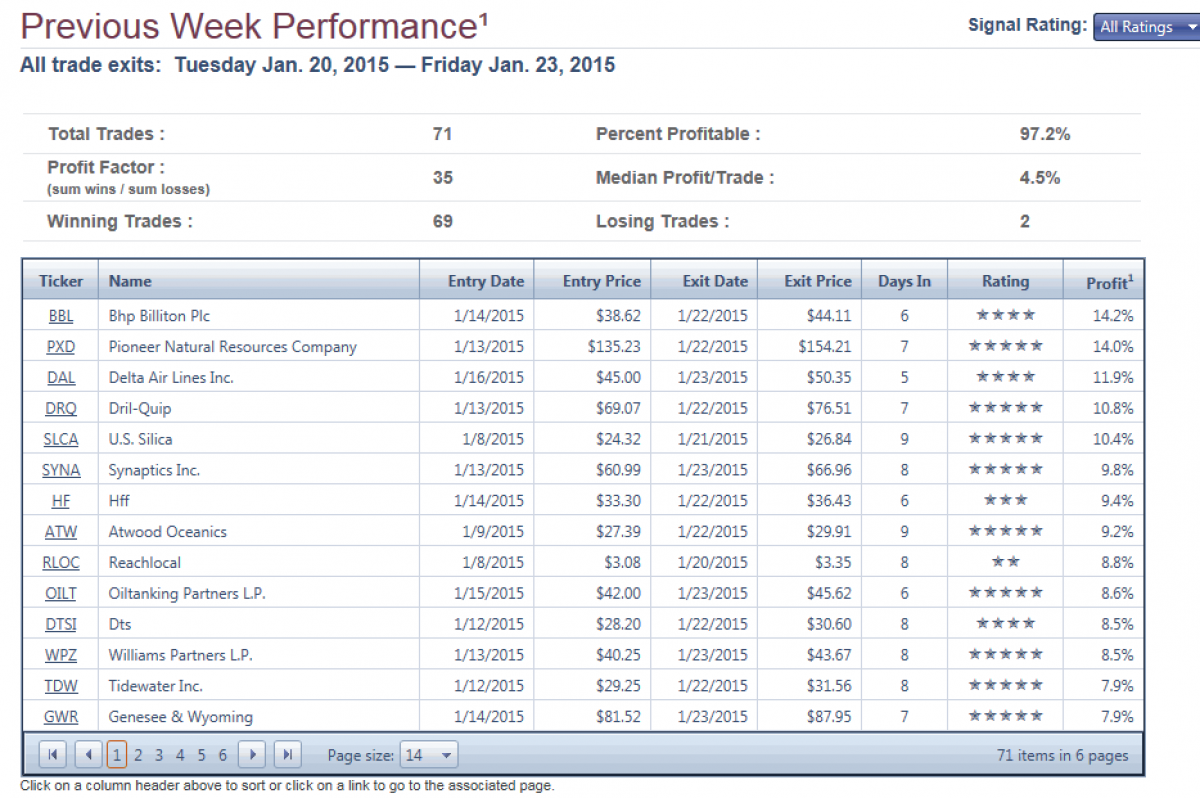The height and width of the screenshot is (798, 1200).
Task: Sort by Rating column header
Action: [1004, 281]
